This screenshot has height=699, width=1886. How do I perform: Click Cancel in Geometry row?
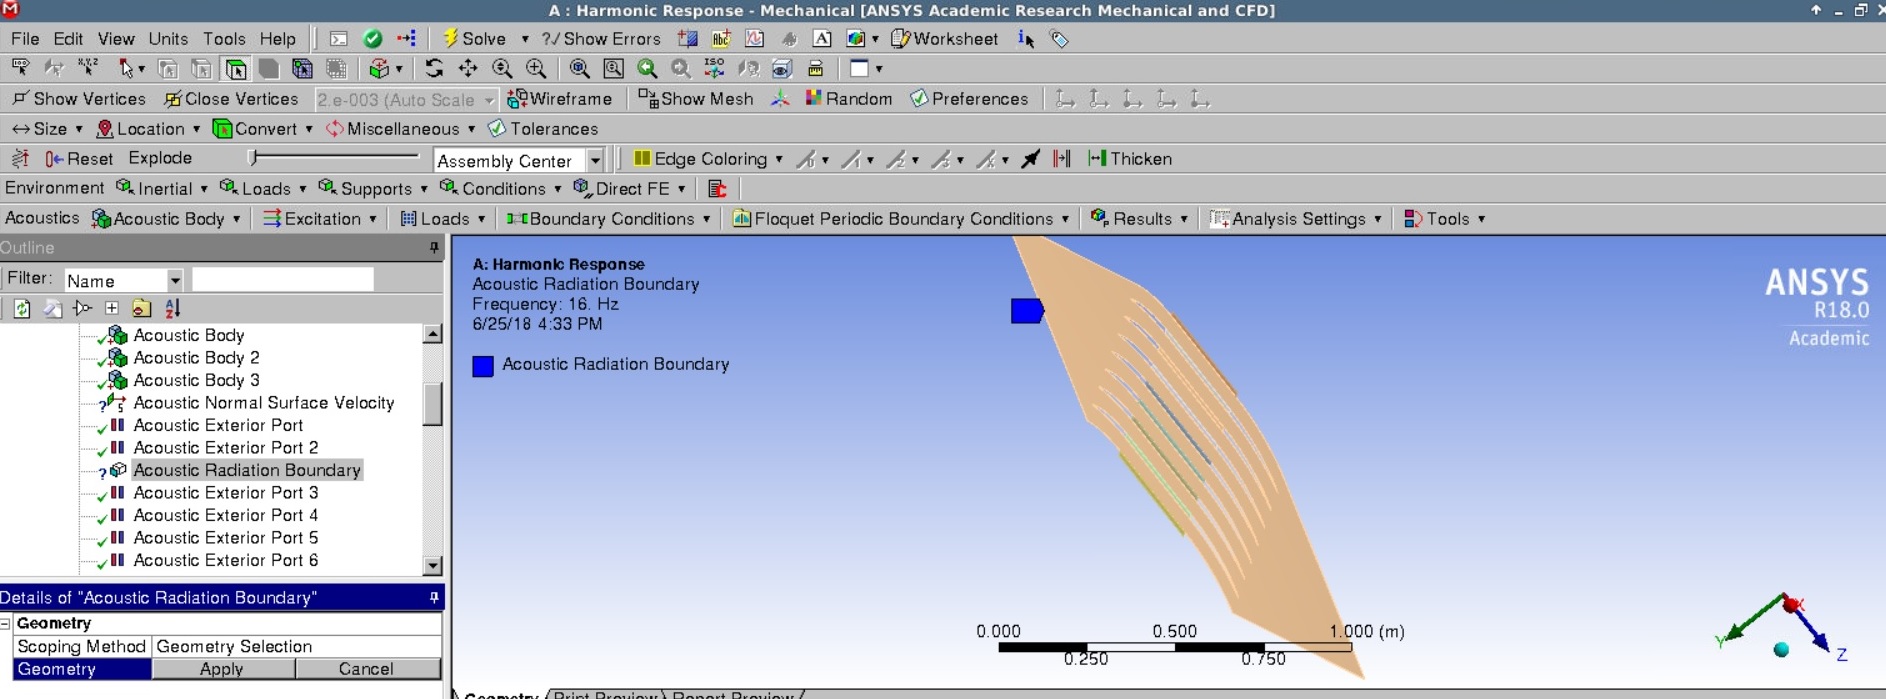(x=366, y=669)
